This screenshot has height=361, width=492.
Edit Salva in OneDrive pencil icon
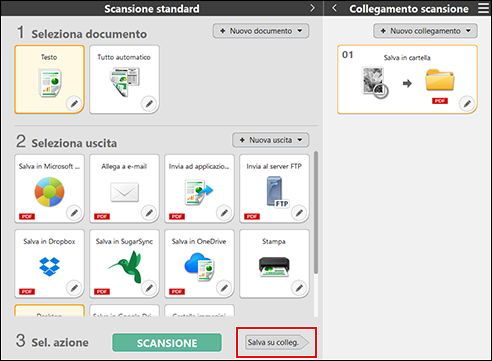[x=224, y=287]
